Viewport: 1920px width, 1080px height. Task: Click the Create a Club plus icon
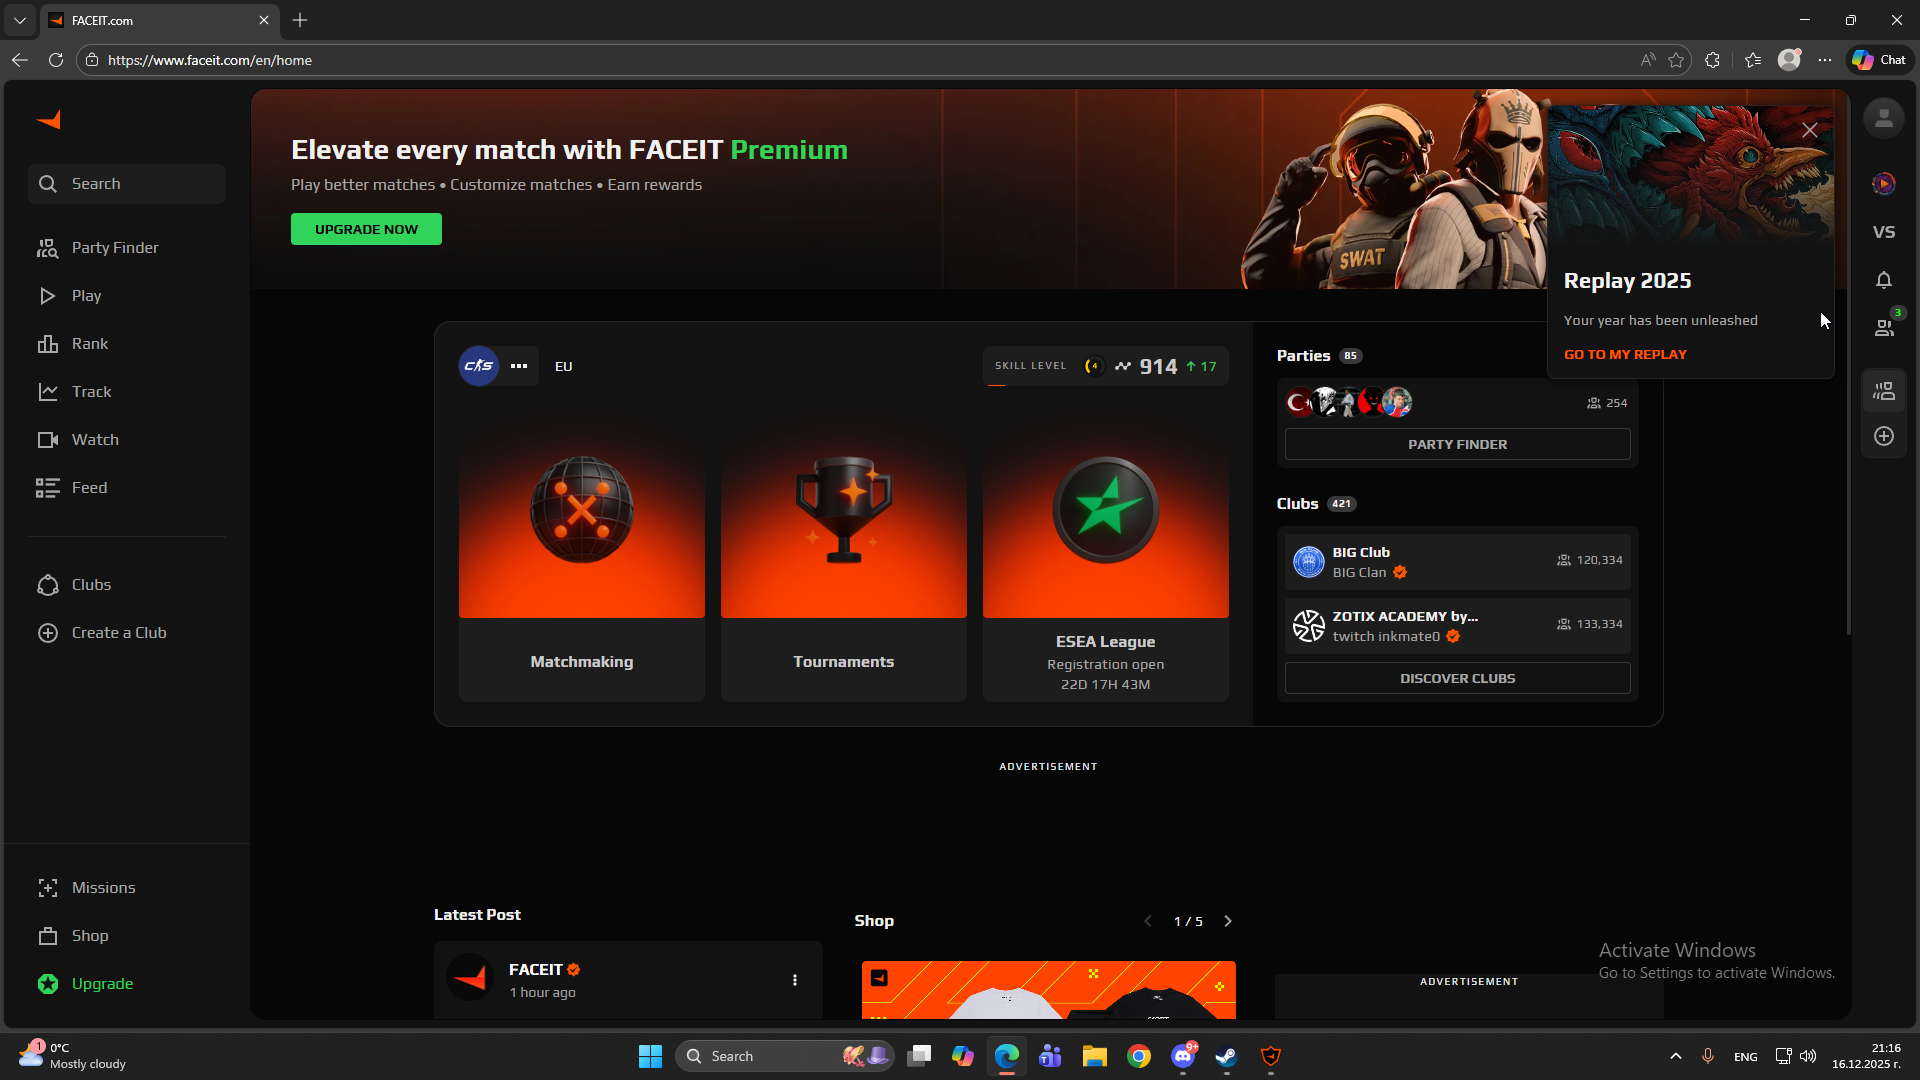point(48,633)
